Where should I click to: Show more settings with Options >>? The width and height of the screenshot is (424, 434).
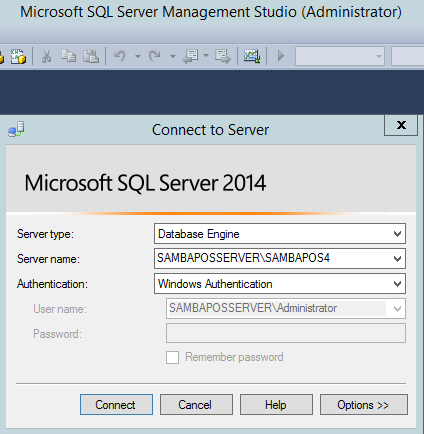coord(364,405)
